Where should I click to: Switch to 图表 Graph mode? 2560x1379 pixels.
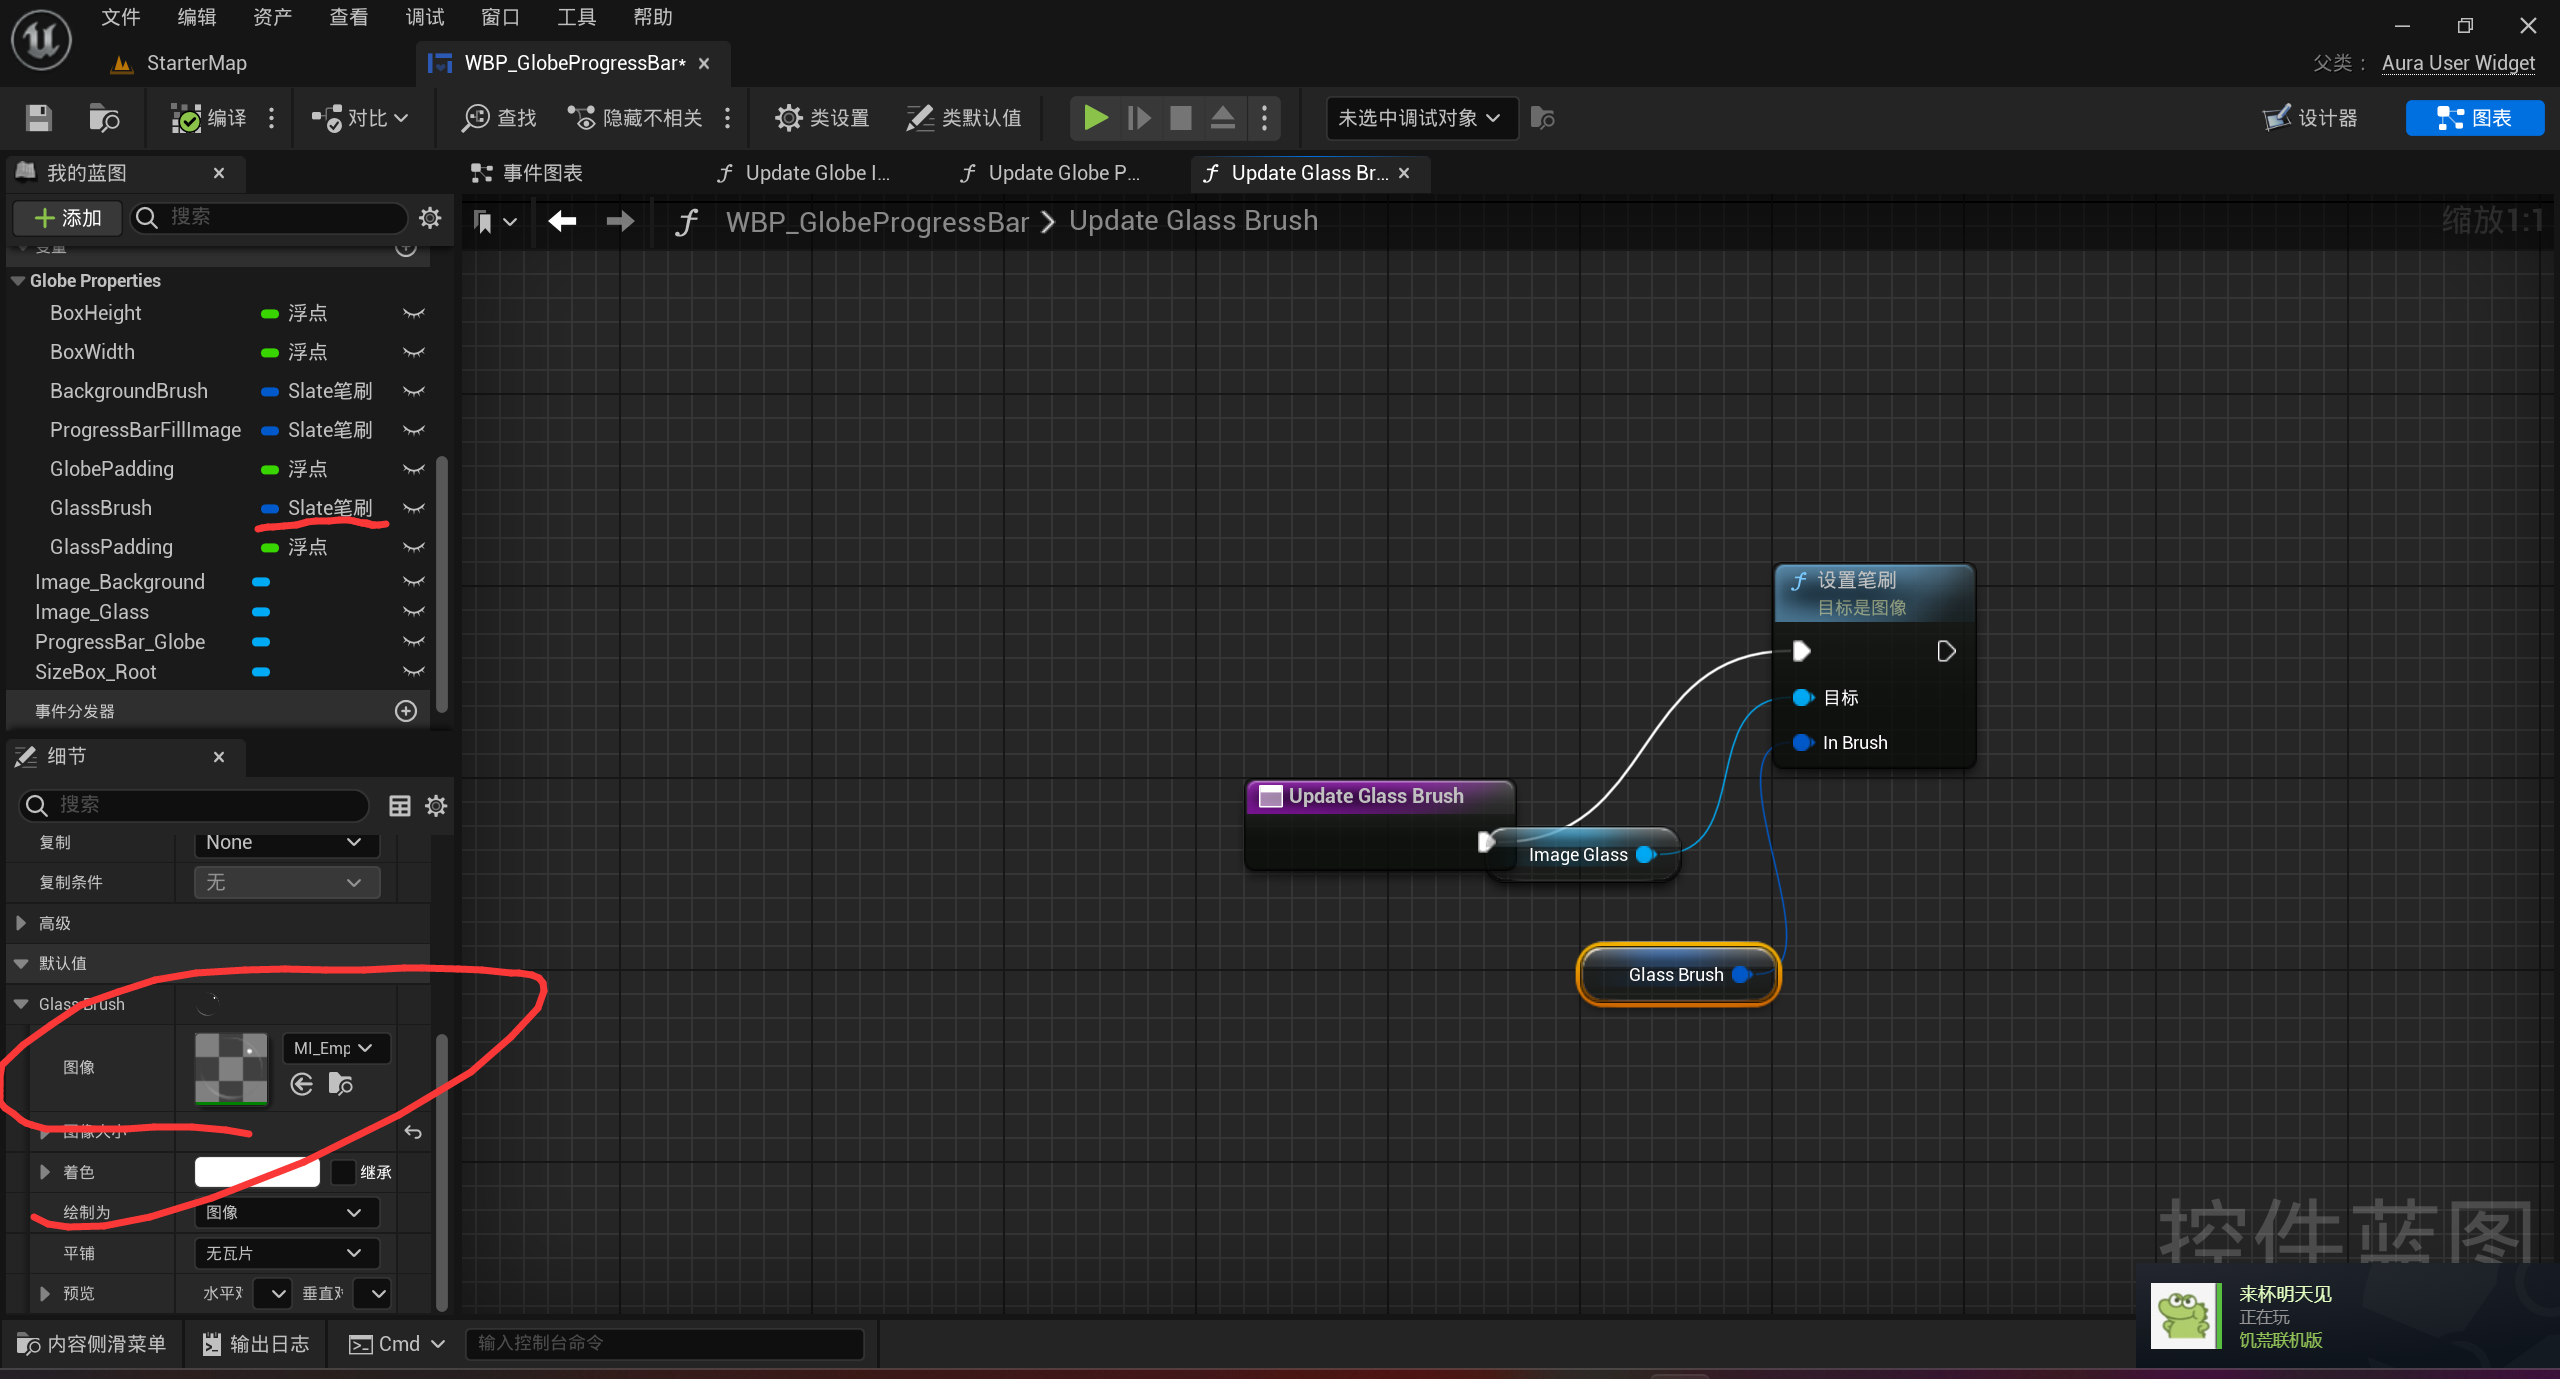pyautogui.click(x=2474, y=118)
